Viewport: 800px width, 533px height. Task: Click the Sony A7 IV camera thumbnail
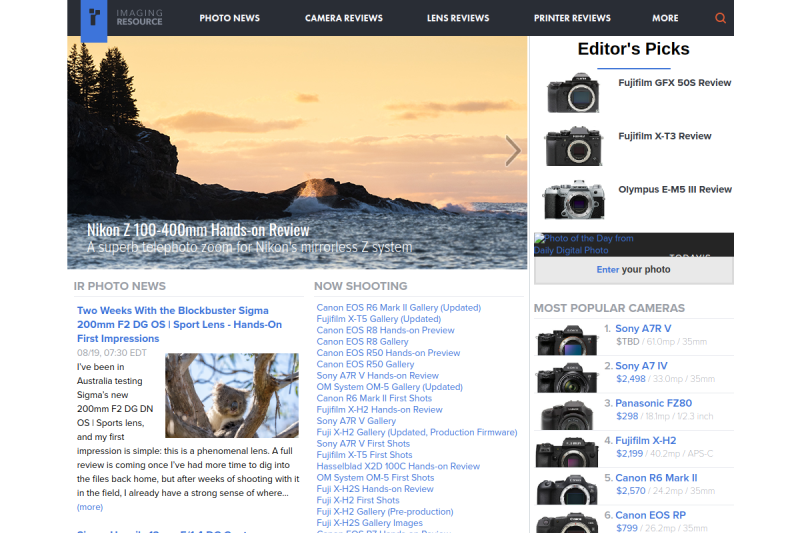pyautogui.click(x=567, y=376)
